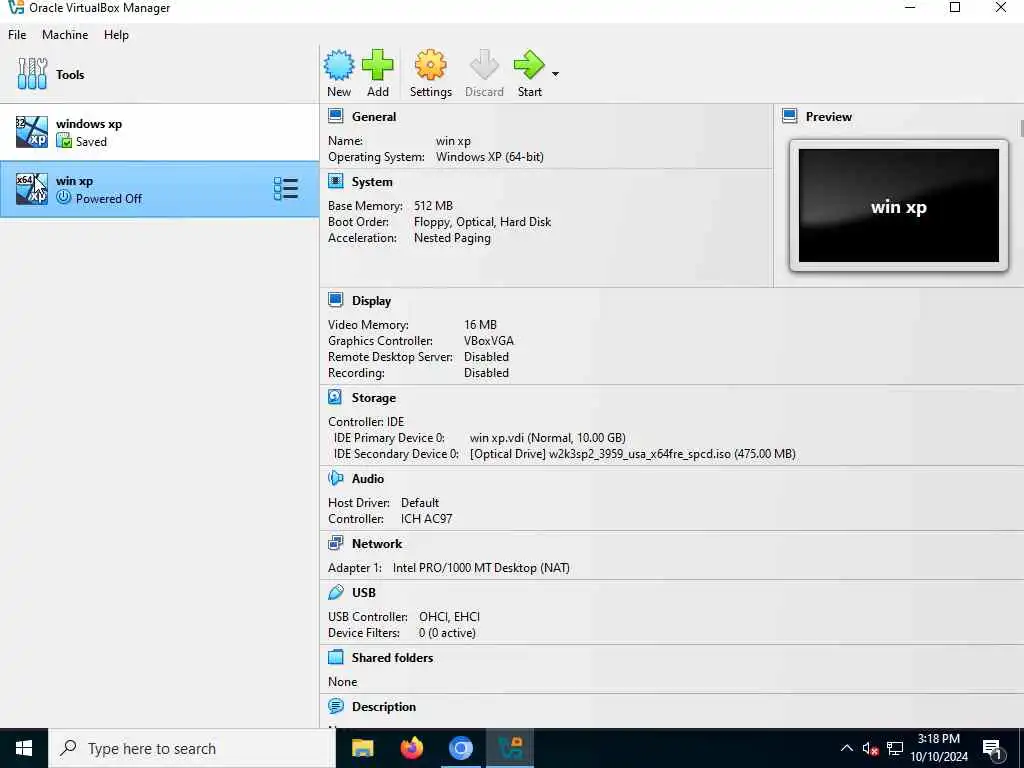Click the ICH AC97 audio controller value
1024x768 pixels.
[x=426, y=519]
